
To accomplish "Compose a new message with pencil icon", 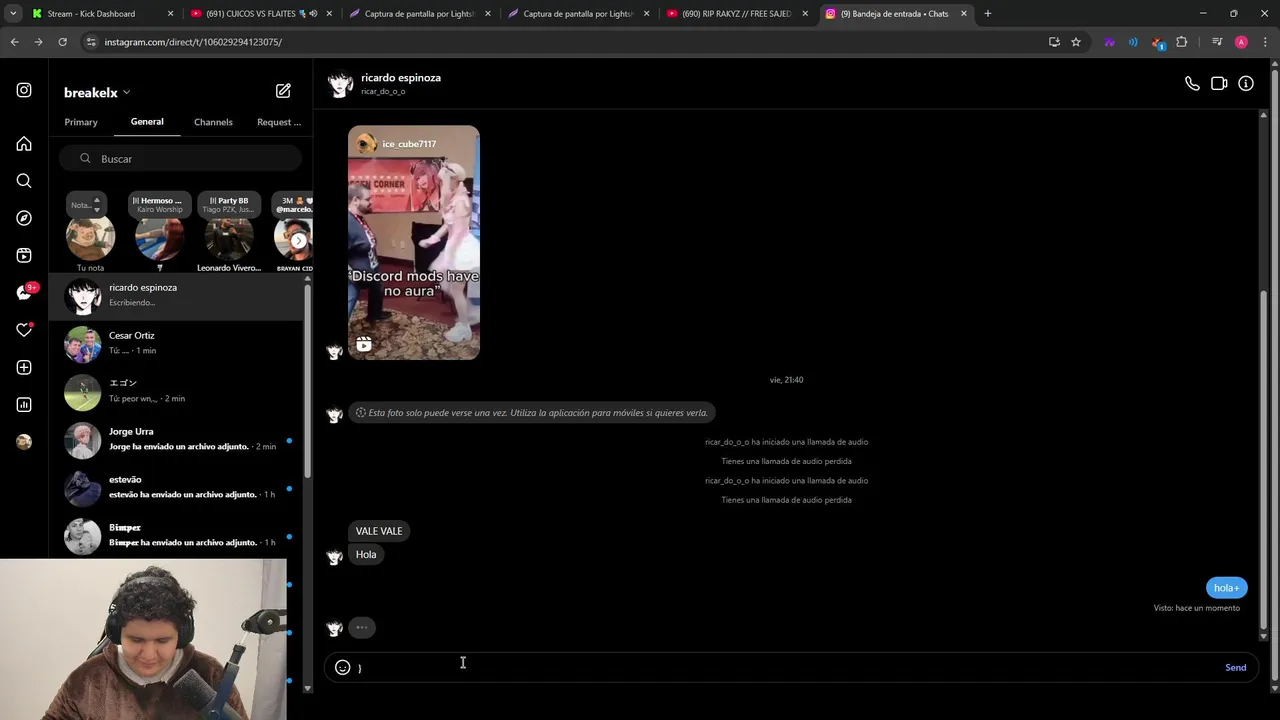I will [x=283, y=91].
